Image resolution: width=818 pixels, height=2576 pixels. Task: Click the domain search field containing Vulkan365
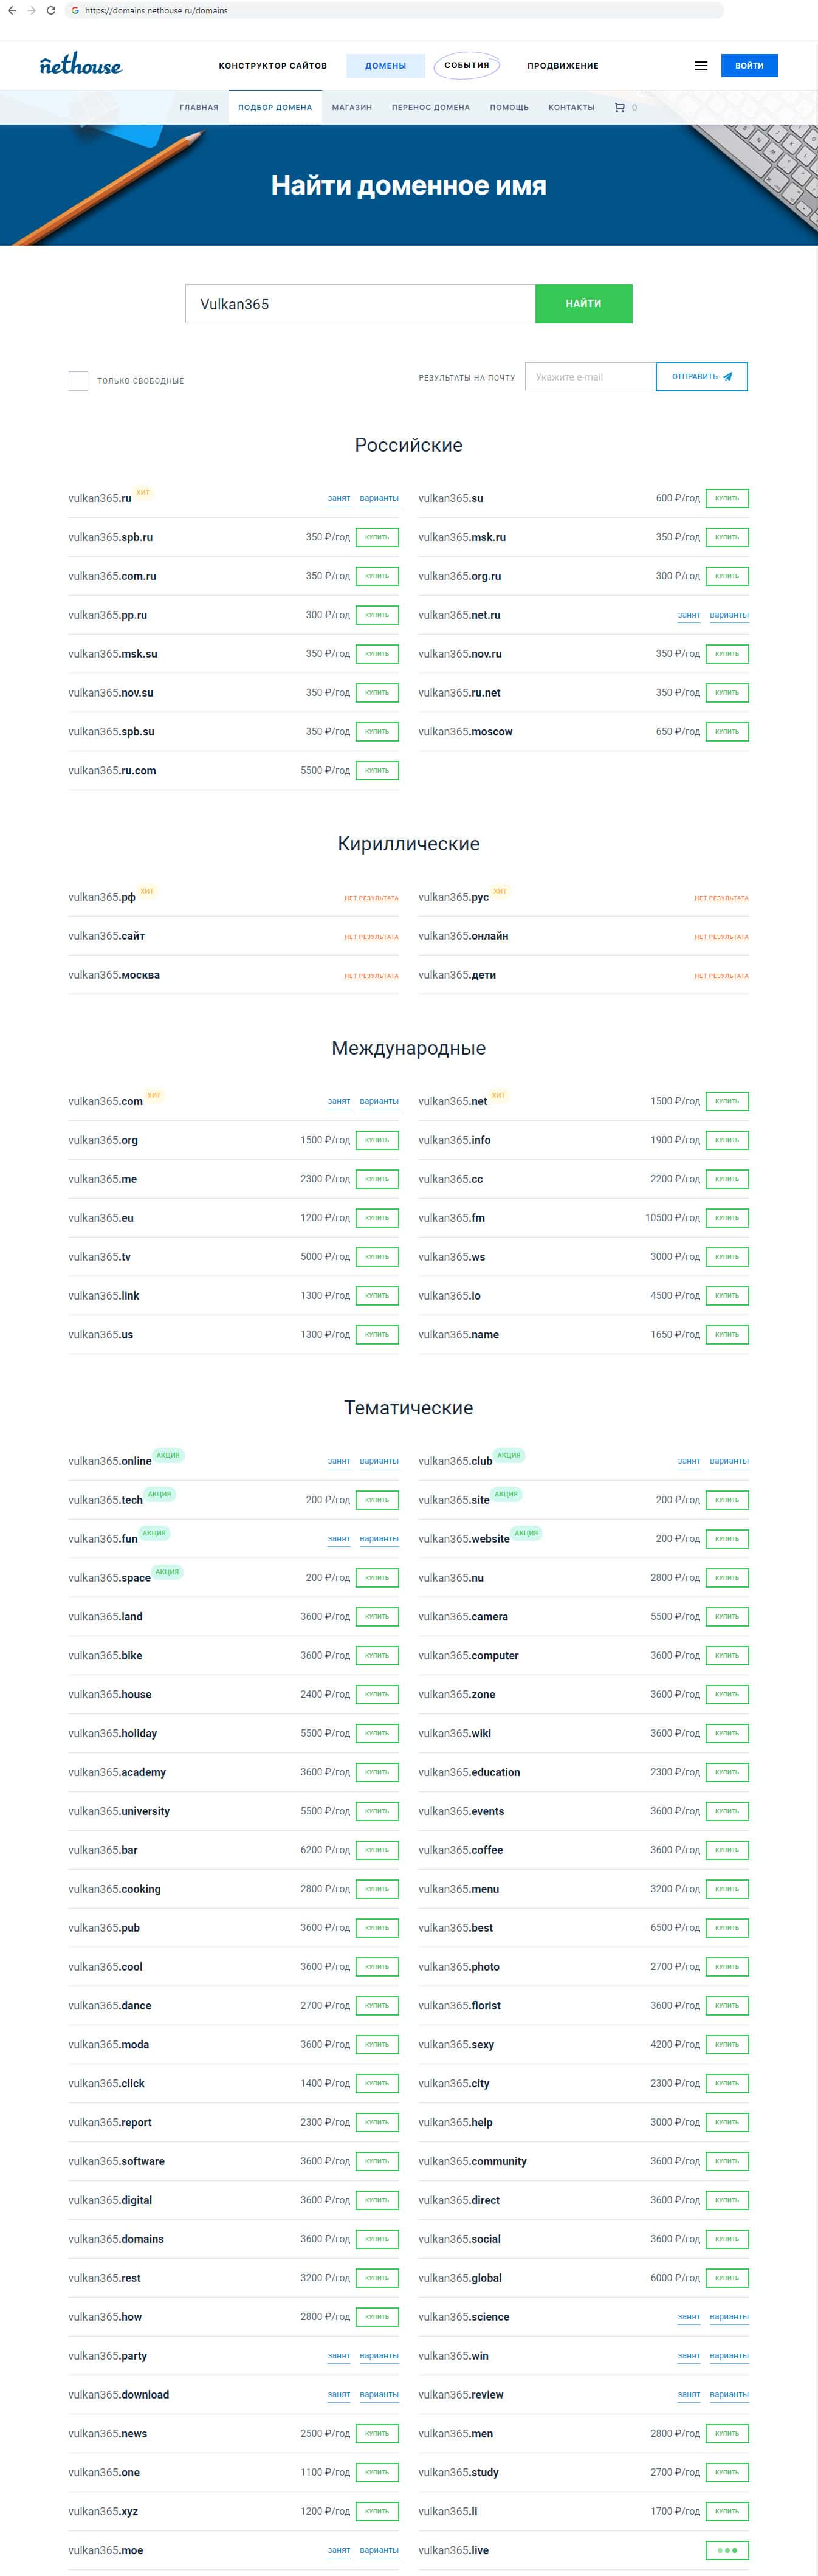(x=360, y=304)
